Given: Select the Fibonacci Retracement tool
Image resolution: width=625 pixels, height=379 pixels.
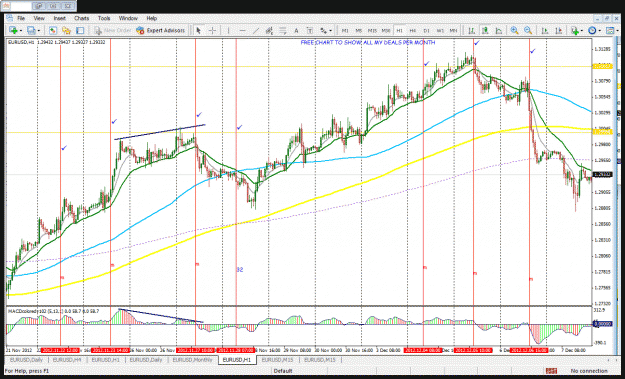Looking at the screenshot, I should coord(283,30).
